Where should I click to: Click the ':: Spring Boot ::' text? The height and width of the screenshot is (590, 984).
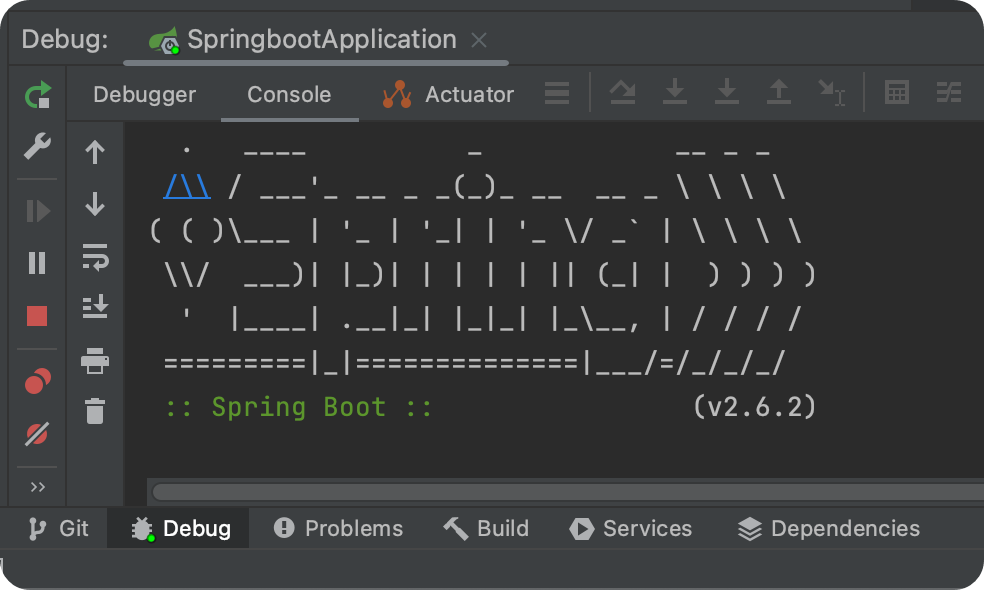tap(299, 407)
